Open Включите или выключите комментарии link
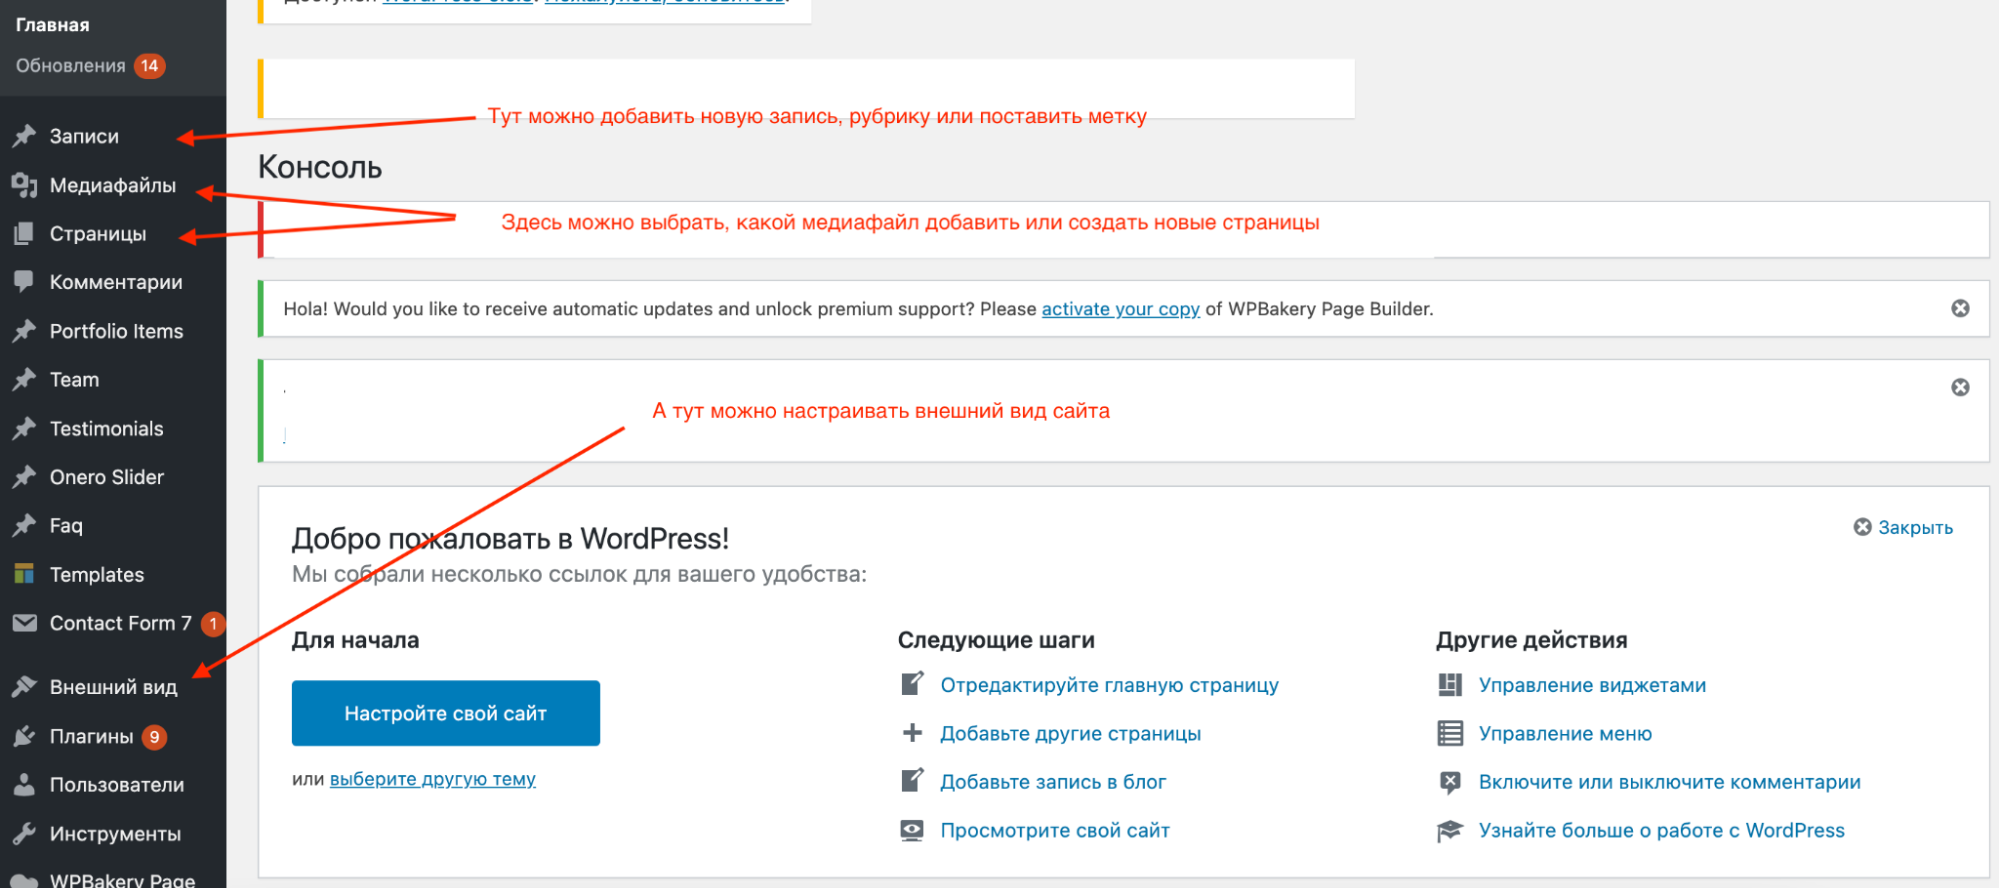The image size is (1999, 889). tap(1670, 782)
